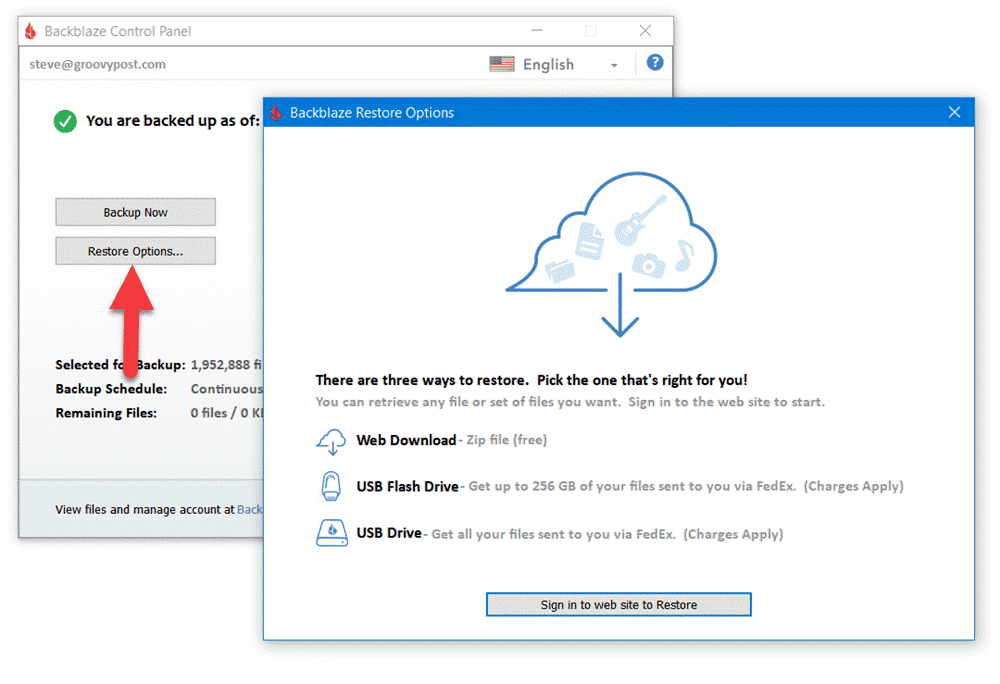Select the USB Flash Drive restore icon
This screenshot has width=1000, height=684.
coord(330,486)
